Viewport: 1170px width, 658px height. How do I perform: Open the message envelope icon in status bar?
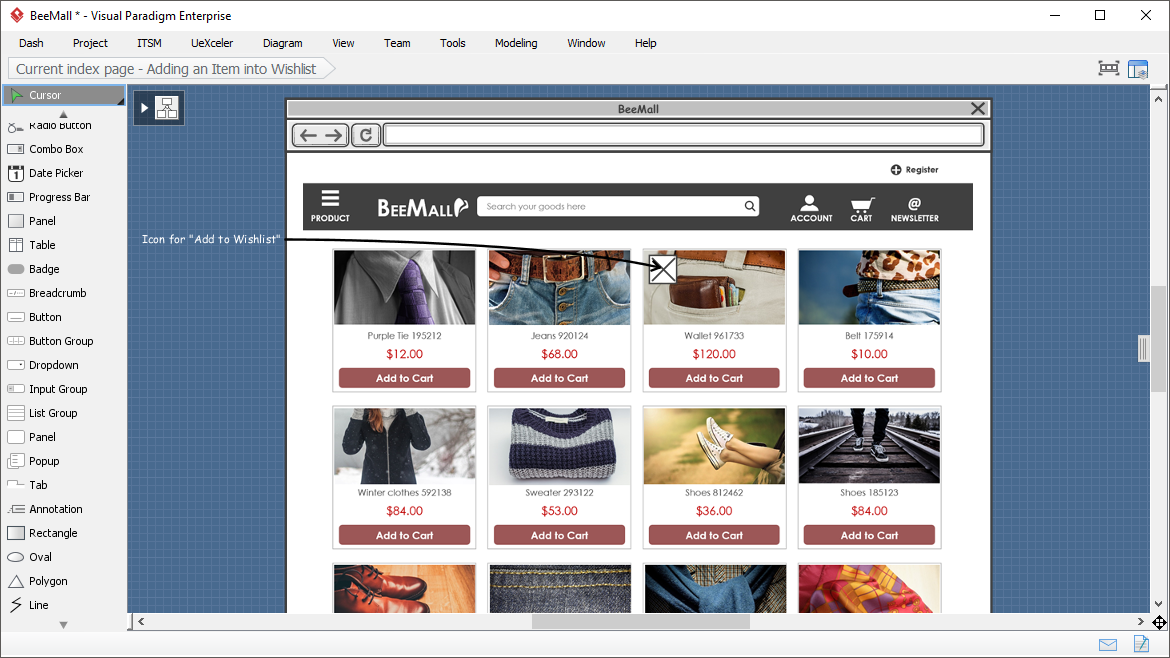coord(1108,645)
